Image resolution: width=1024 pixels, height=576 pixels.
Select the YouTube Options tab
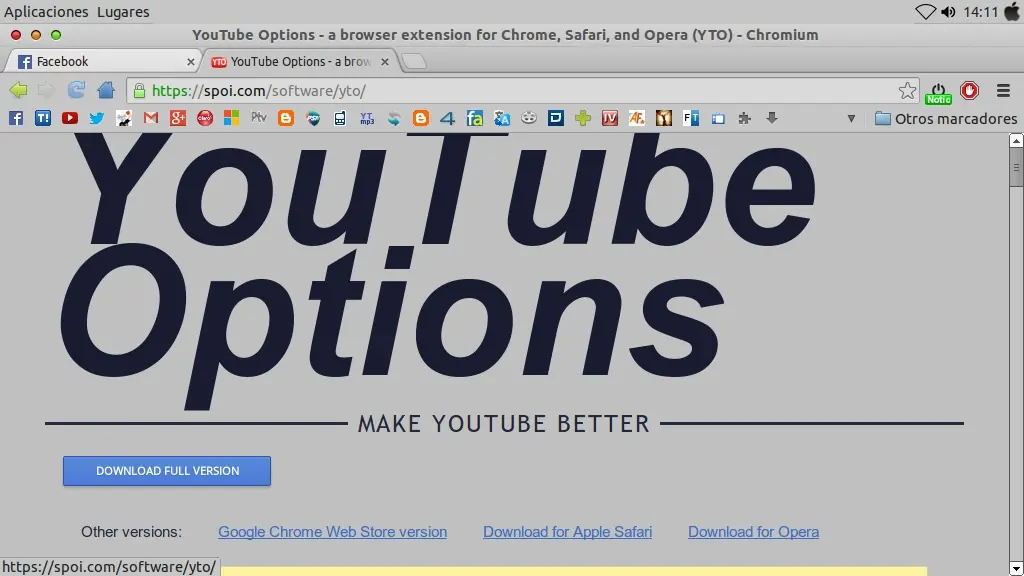(298, 61)
